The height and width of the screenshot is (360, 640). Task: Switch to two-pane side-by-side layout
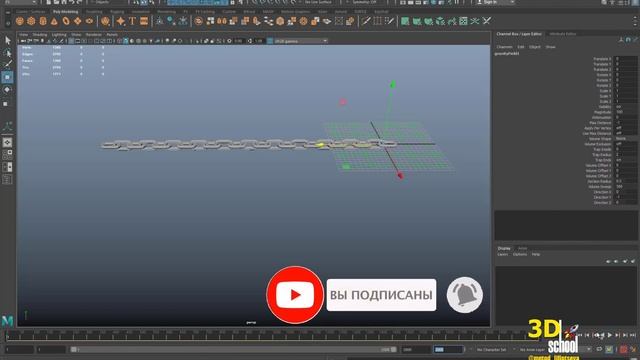click(7, 167)
